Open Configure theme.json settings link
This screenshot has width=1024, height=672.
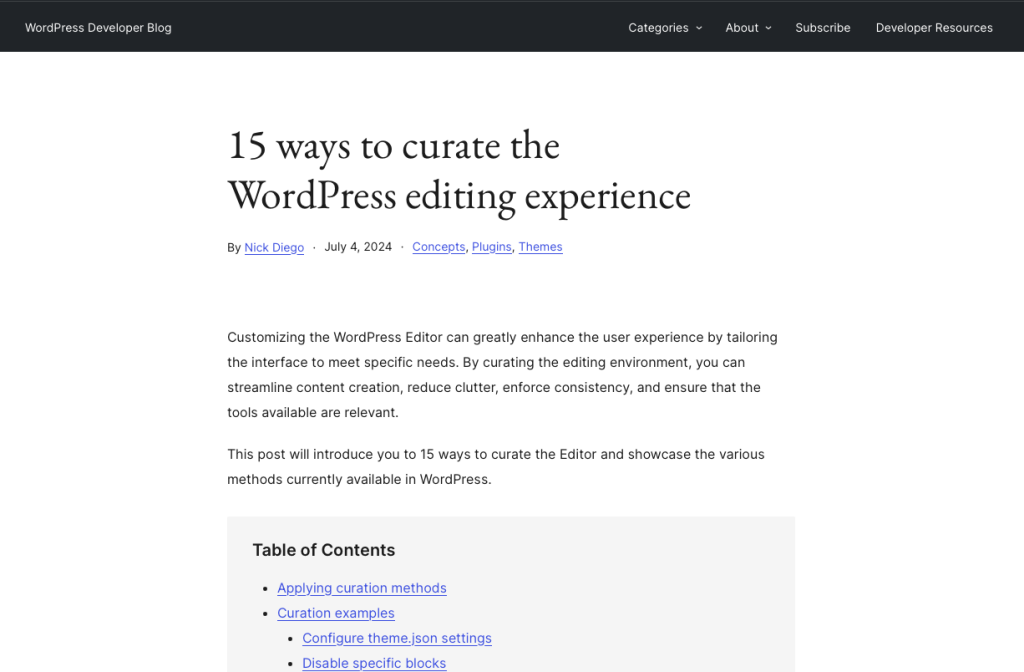396,638
